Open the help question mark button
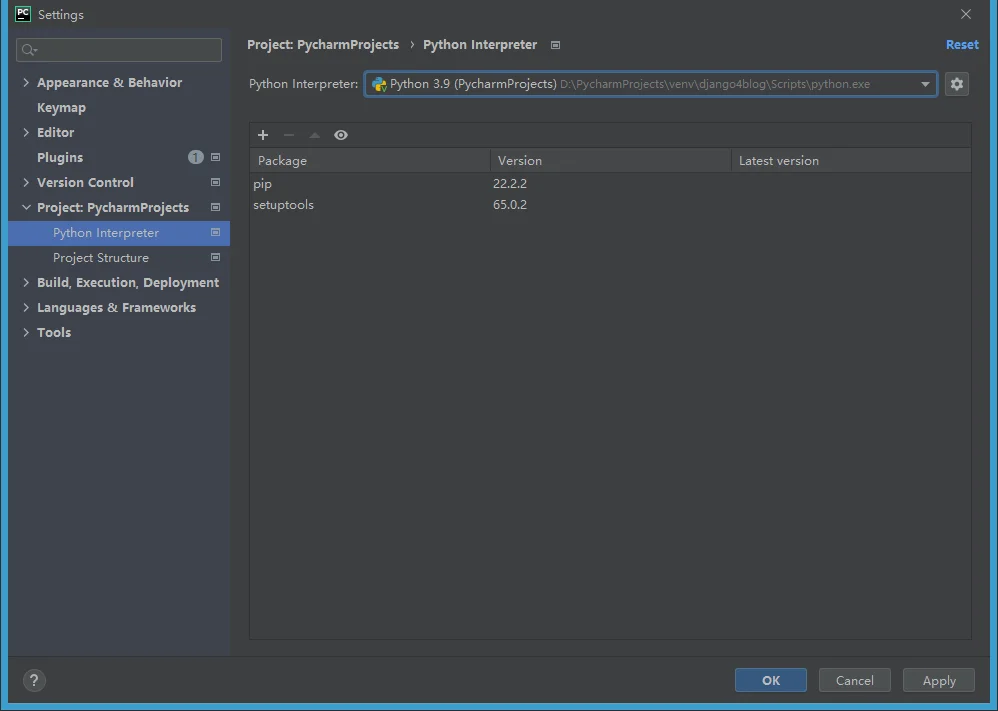998x711 pixels. 34,680
